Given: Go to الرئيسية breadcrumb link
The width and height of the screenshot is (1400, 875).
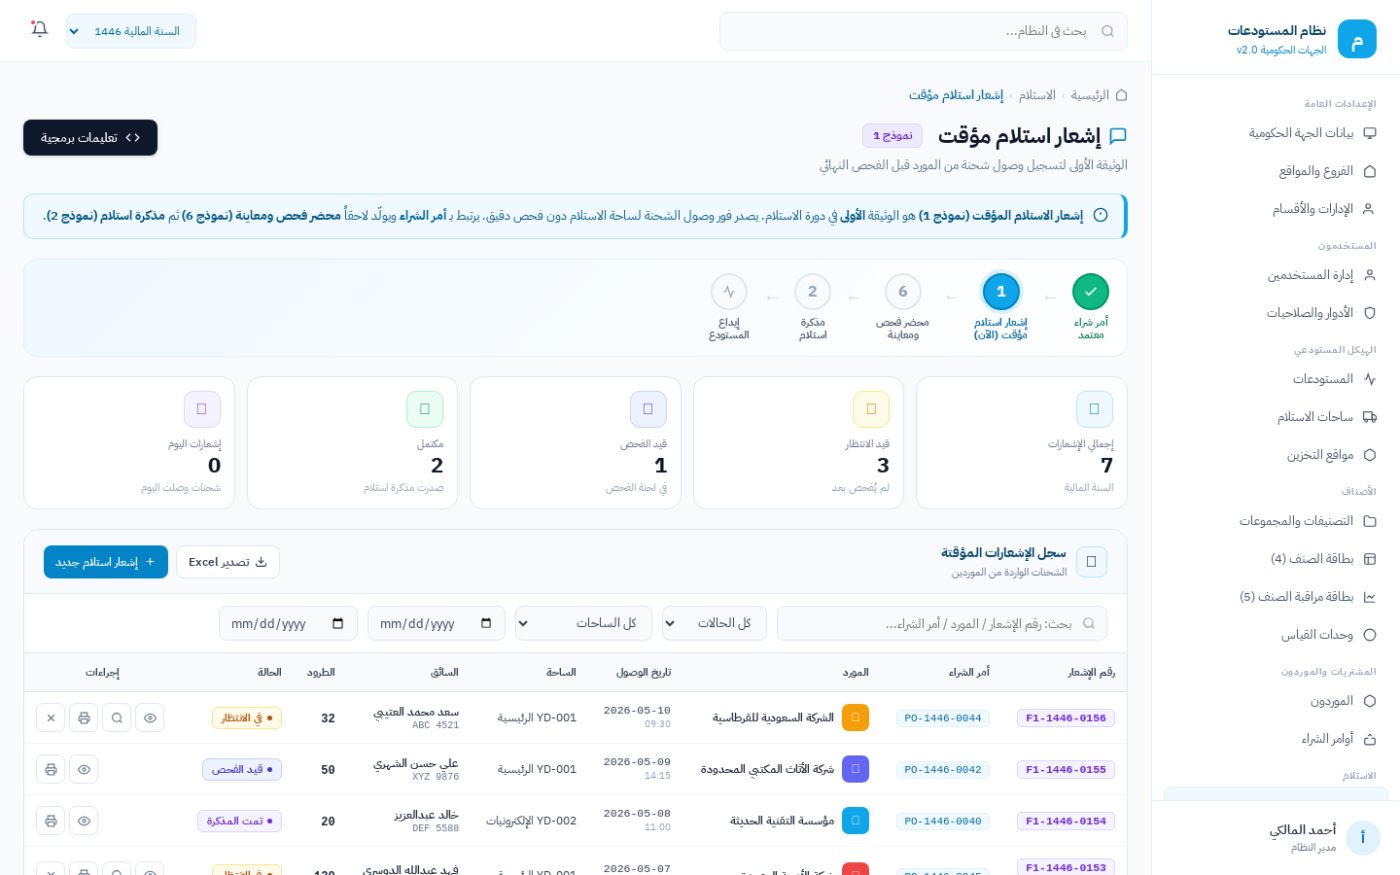Looking at the screenshot, I should coord(1090,95).
